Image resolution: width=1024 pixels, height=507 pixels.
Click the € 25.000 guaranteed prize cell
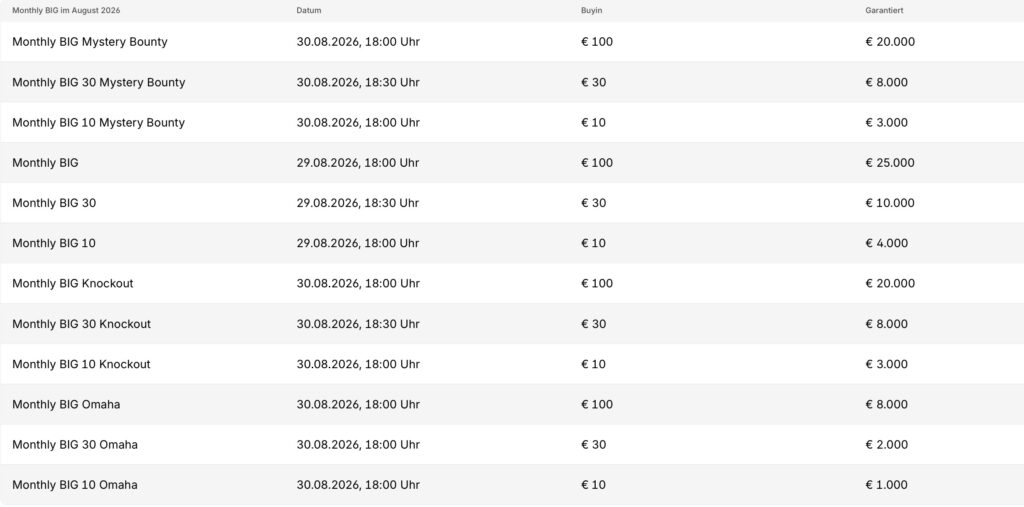pos(889,163)
